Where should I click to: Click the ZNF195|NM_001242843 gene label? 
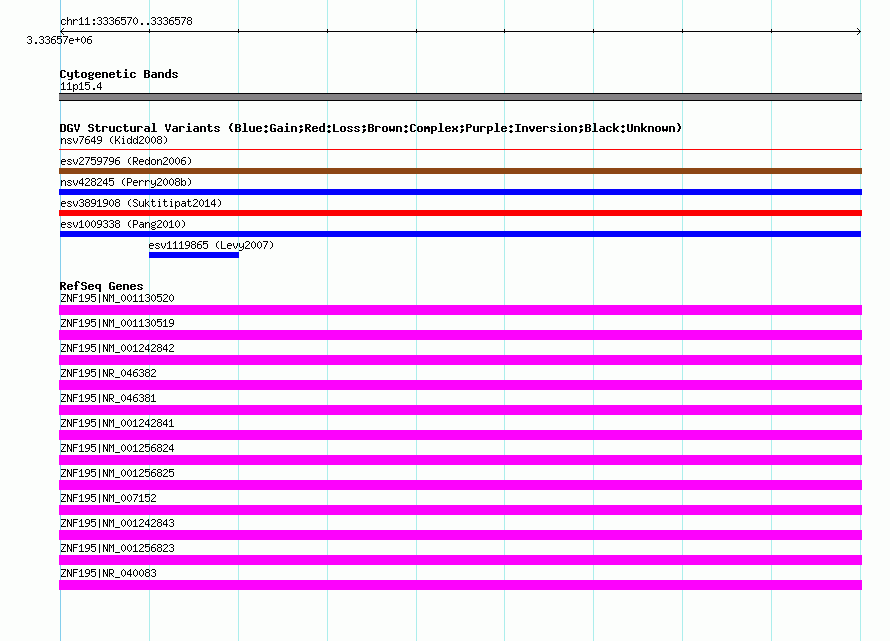tap(117, 523)
